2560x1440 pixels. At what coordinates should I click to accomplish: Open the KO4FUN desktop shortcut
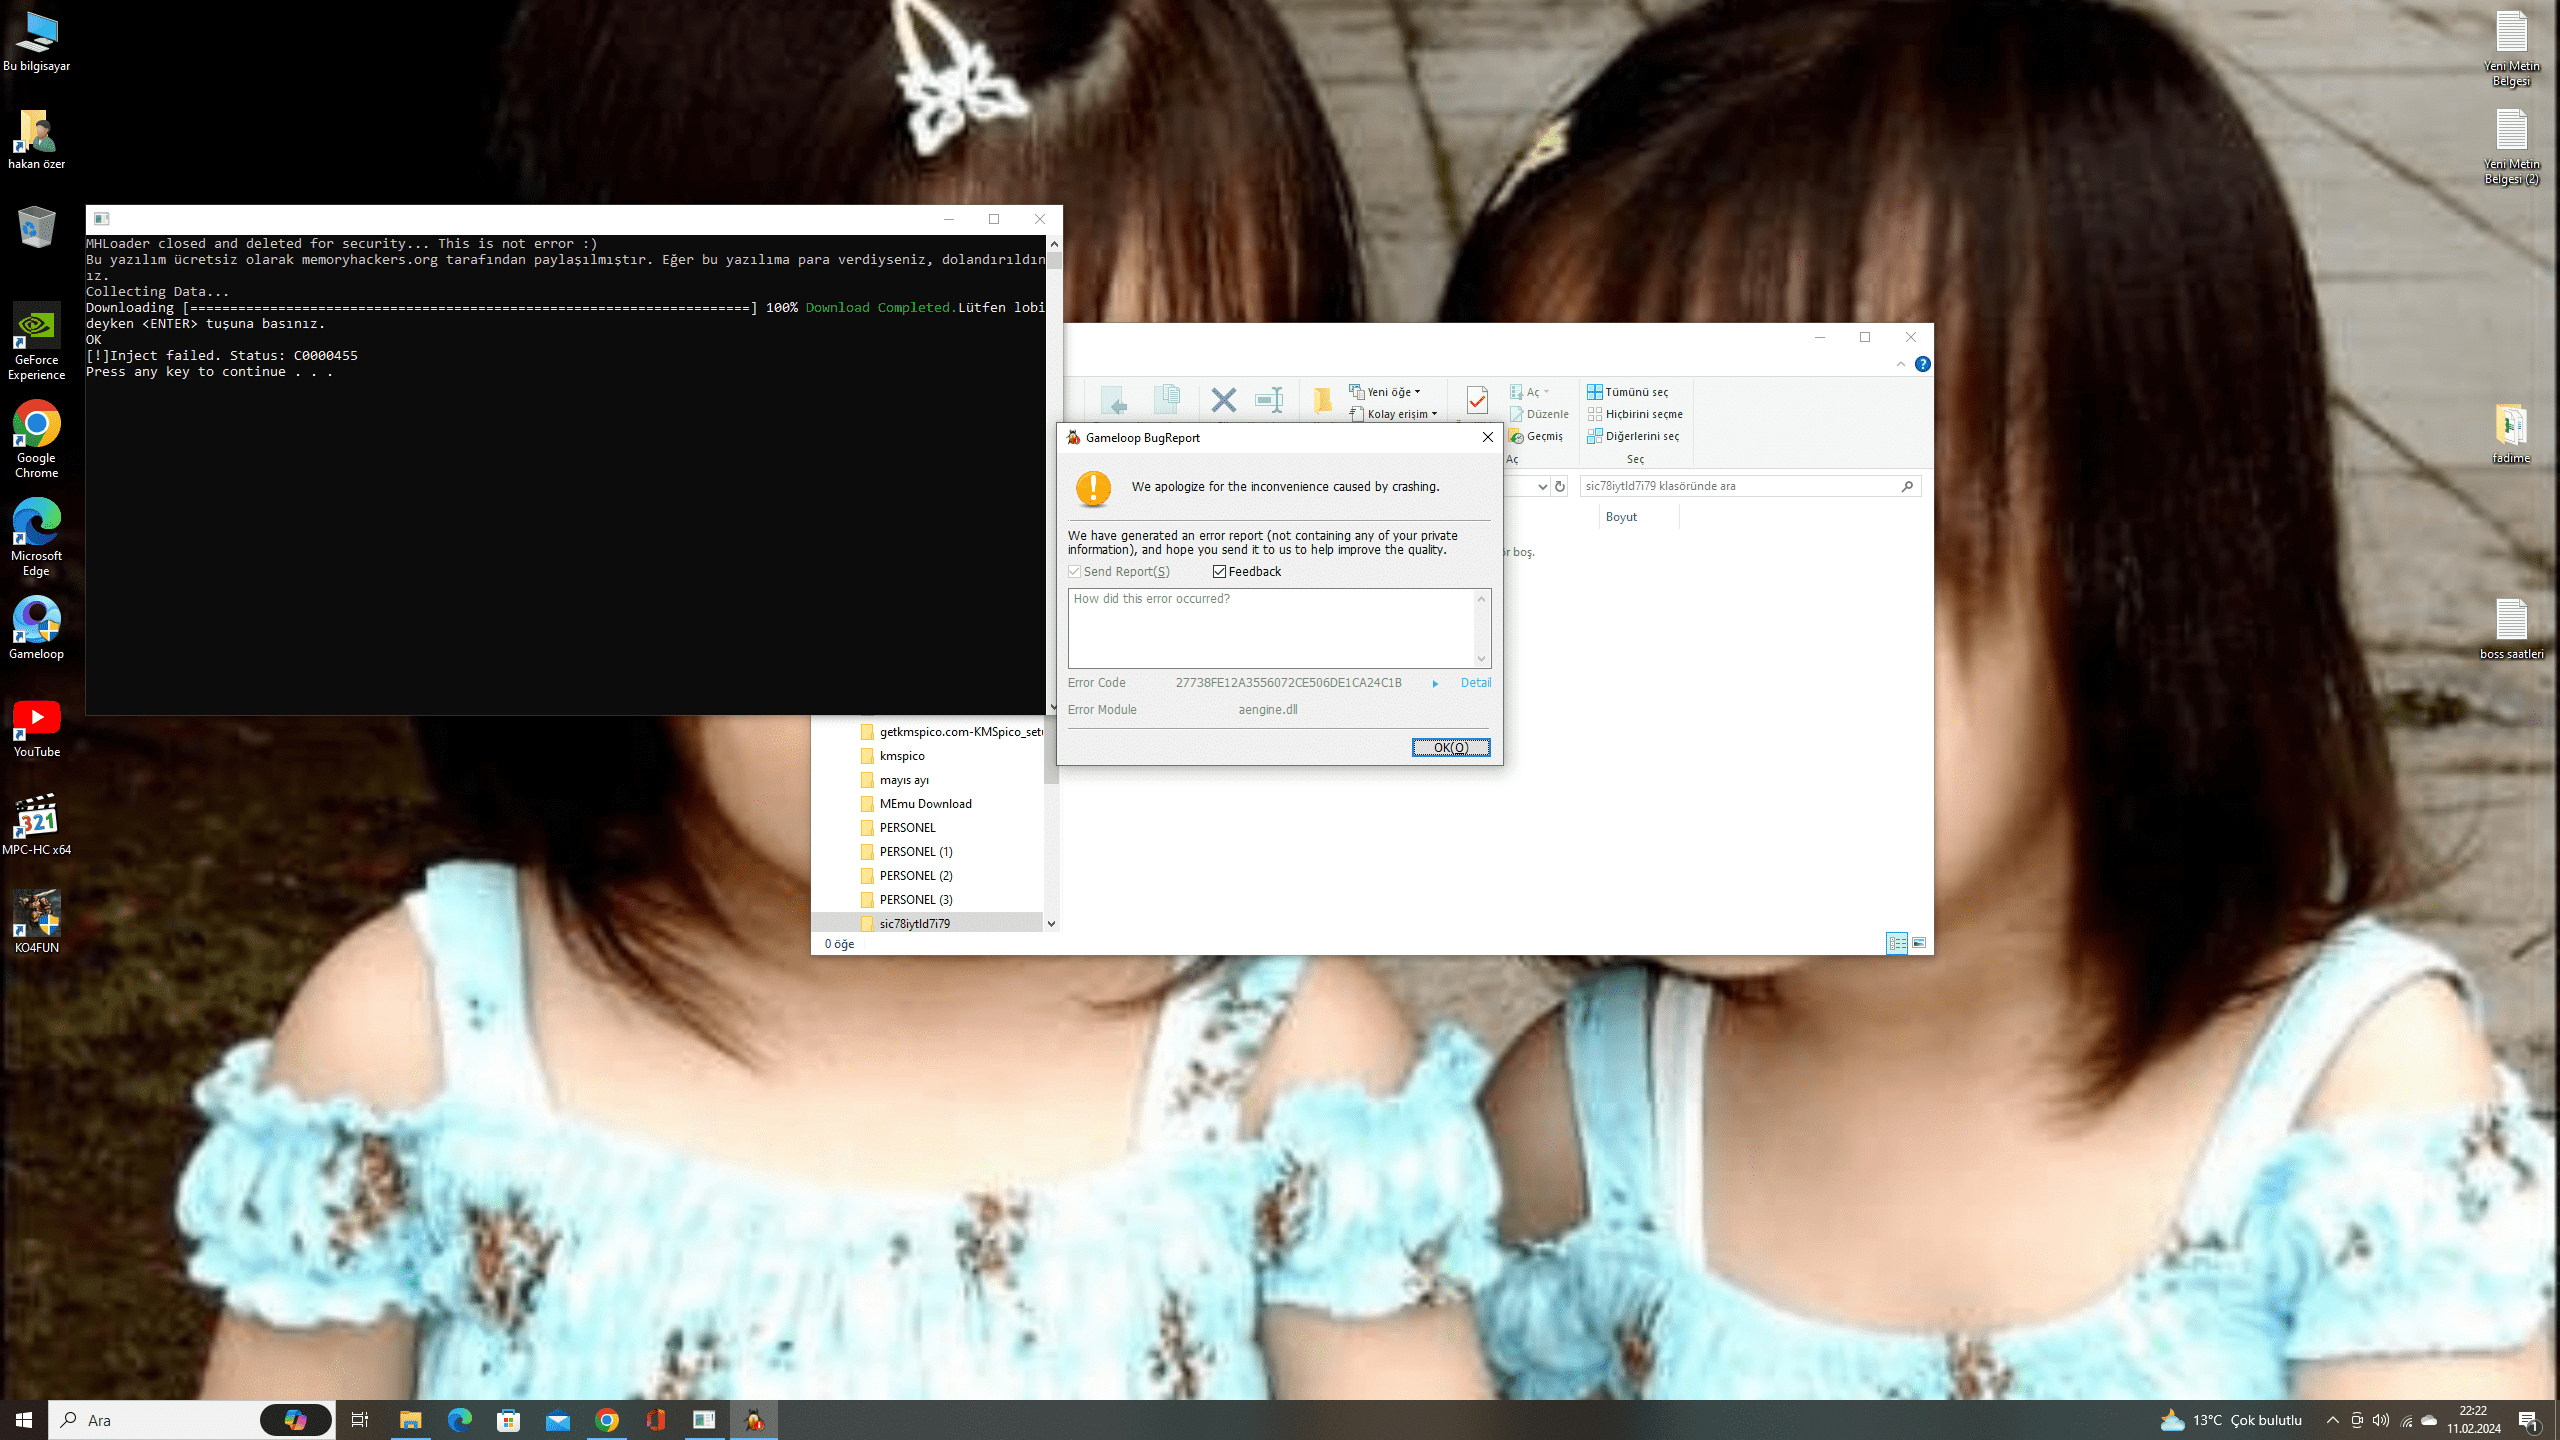[37, 921]
